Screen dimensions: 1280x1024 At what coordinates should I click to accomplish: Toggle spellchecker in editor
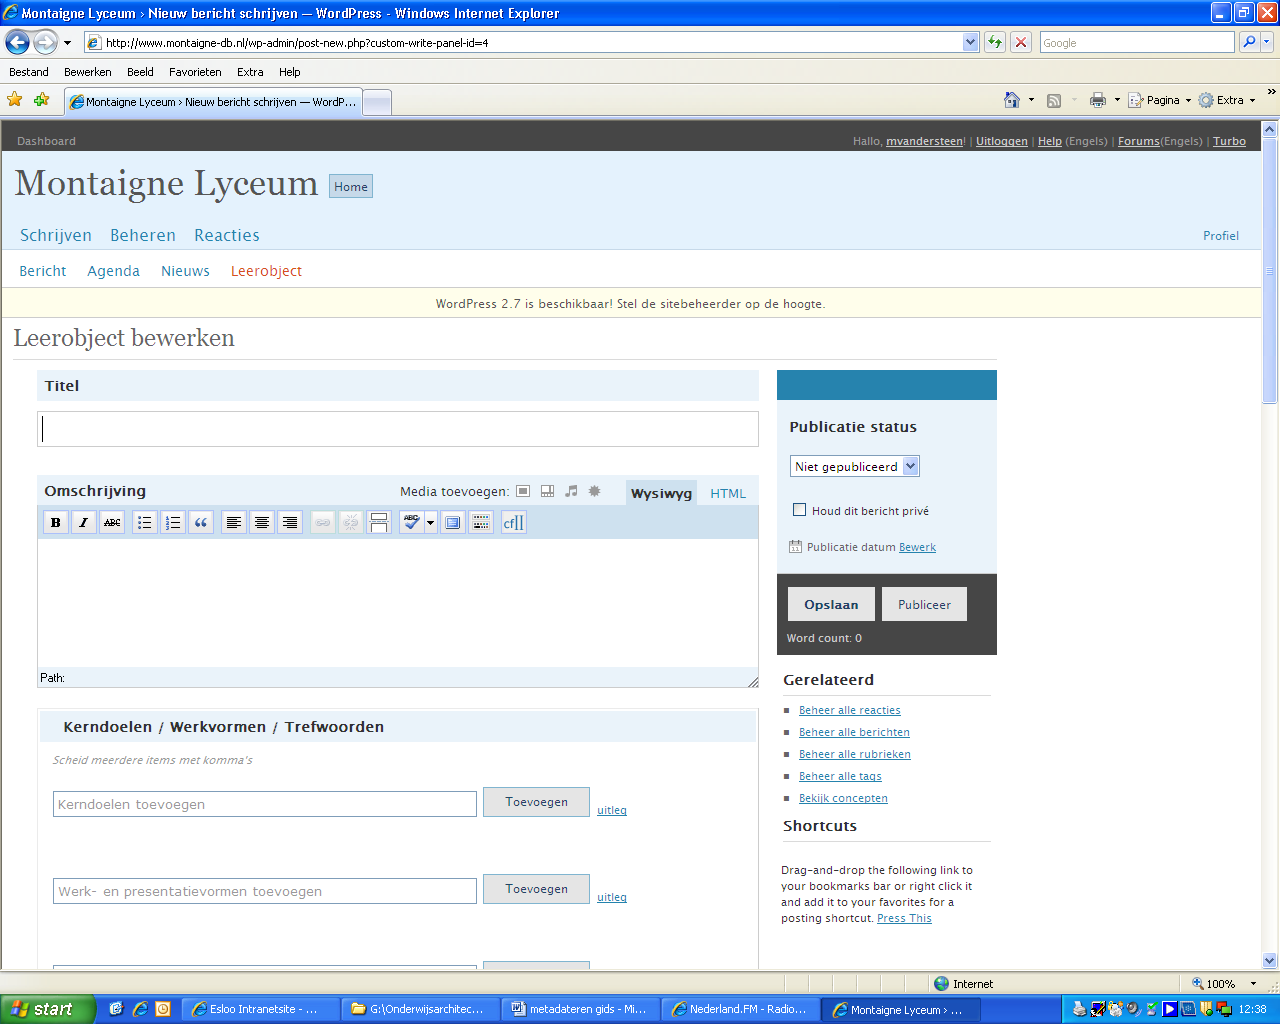coord(411,522)
